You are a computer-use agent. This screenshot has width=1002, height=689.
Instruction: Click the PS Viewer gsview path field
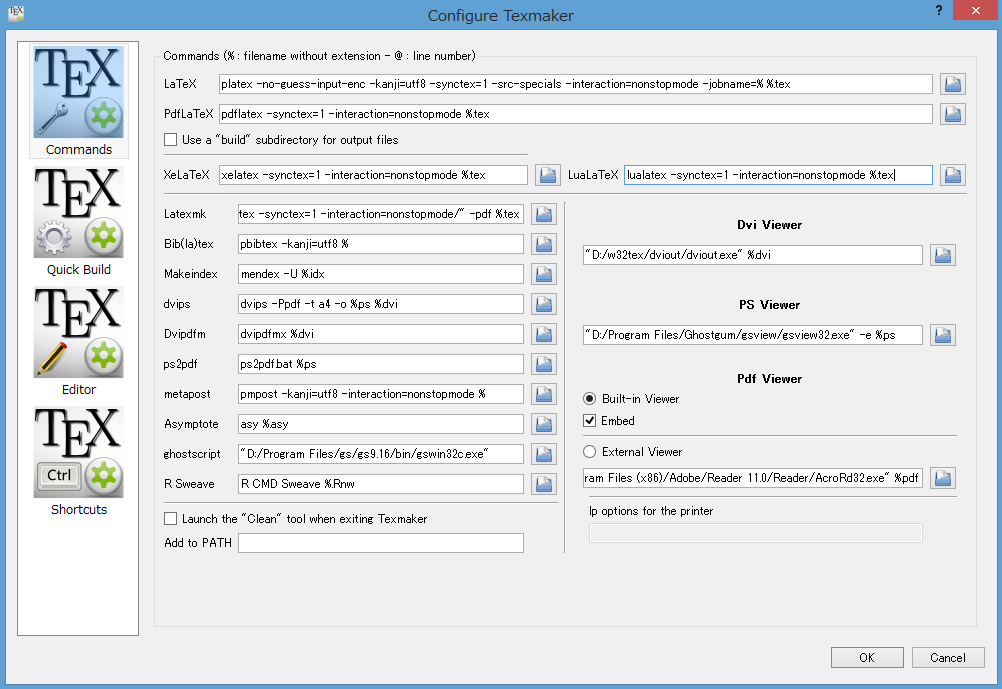(752, 335)
